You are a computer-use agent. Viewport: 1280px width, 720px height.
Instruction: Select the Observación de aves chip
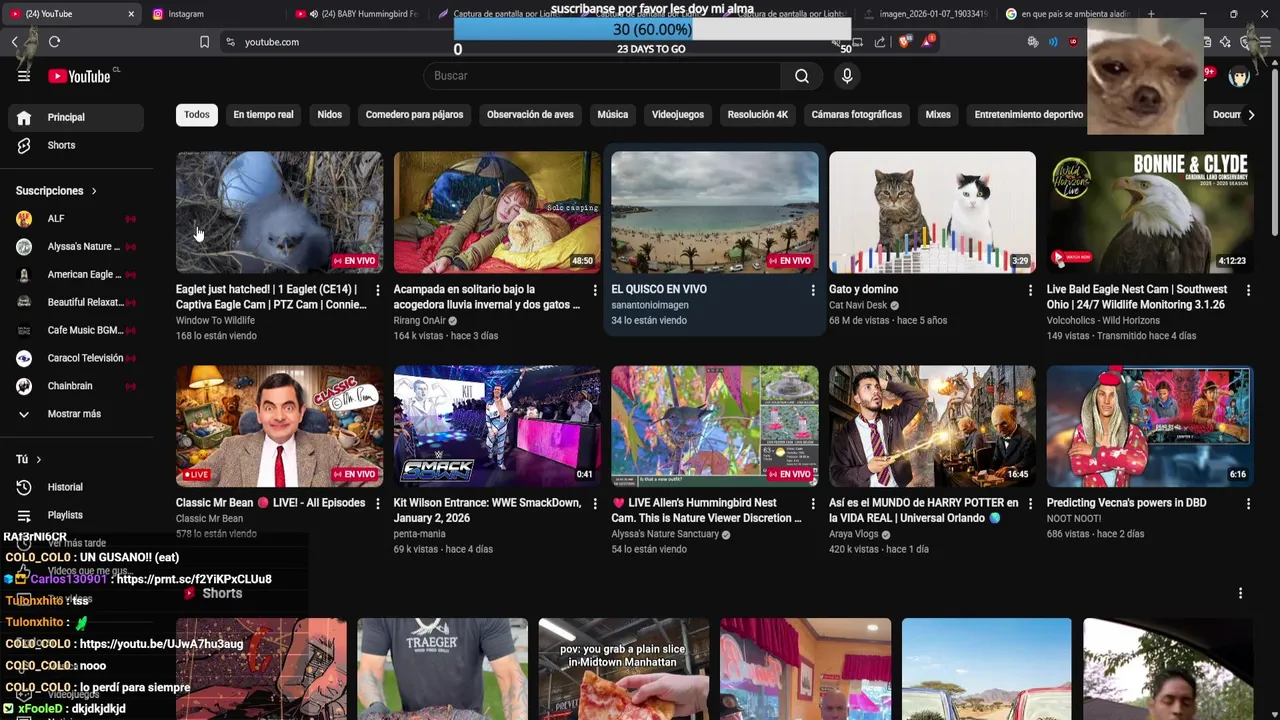530,115
